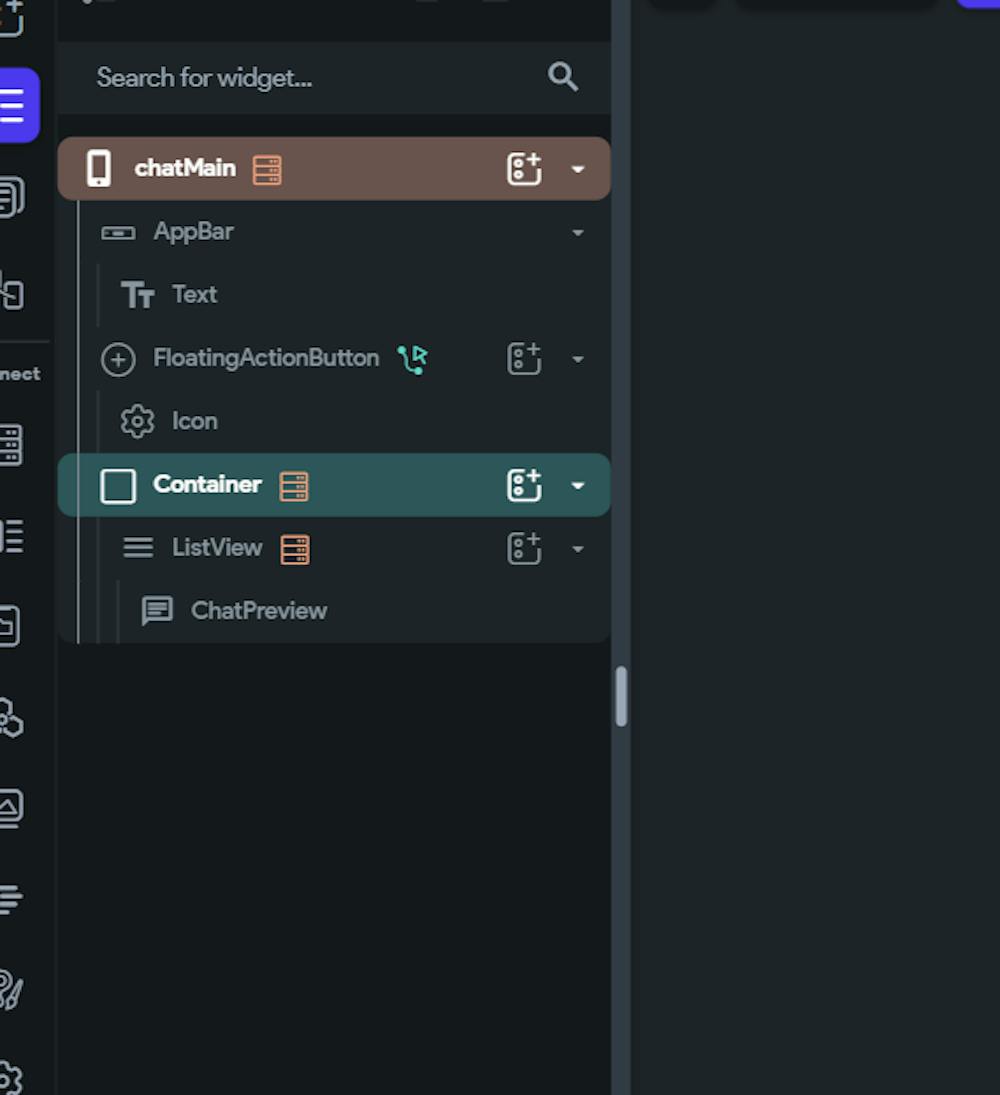Click backend query icon next to Container
The width and height of the screenshot is (1000, 1095).
294,486
